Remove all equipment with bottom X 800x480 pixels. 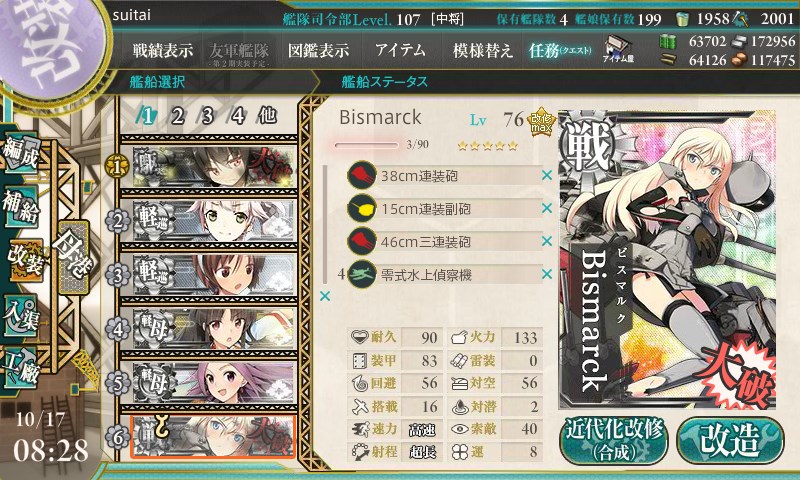click(x=324, y=296)
